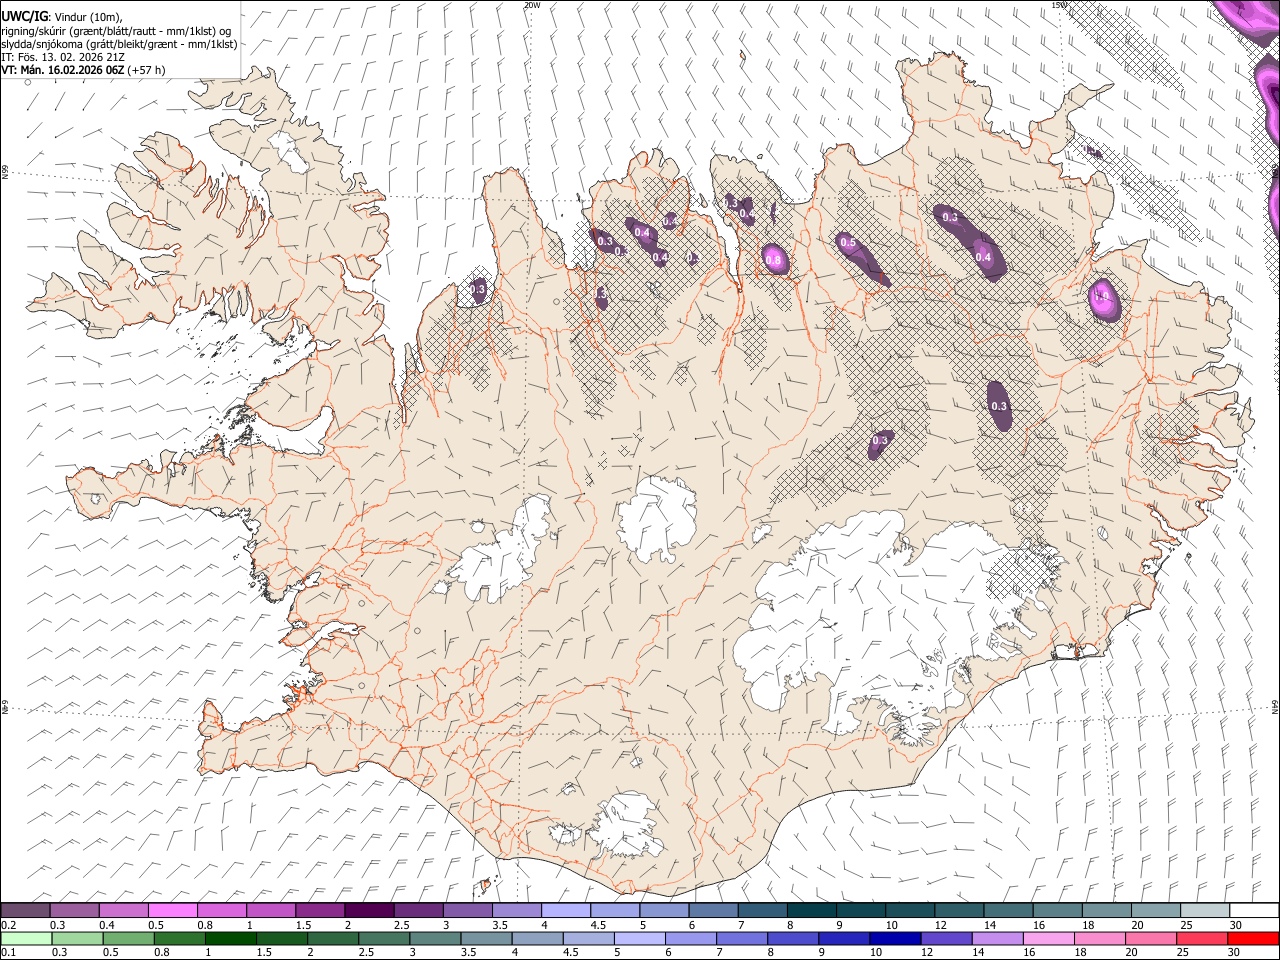
Task: Click the bright pink snowfall blob in east Iceland
Action: pyautogui.click(x=1103, y=299)
